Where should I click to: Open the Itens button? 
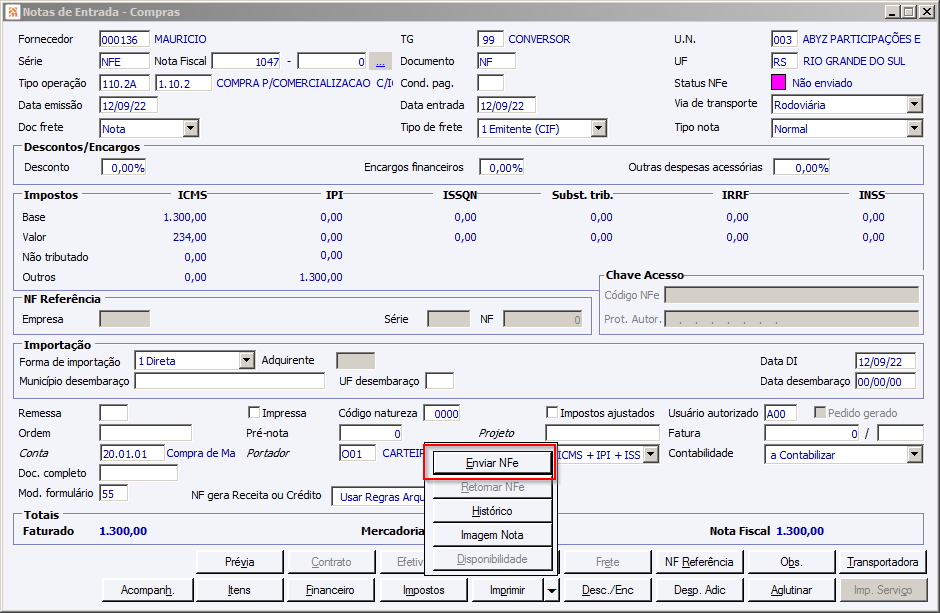(240, 590)
